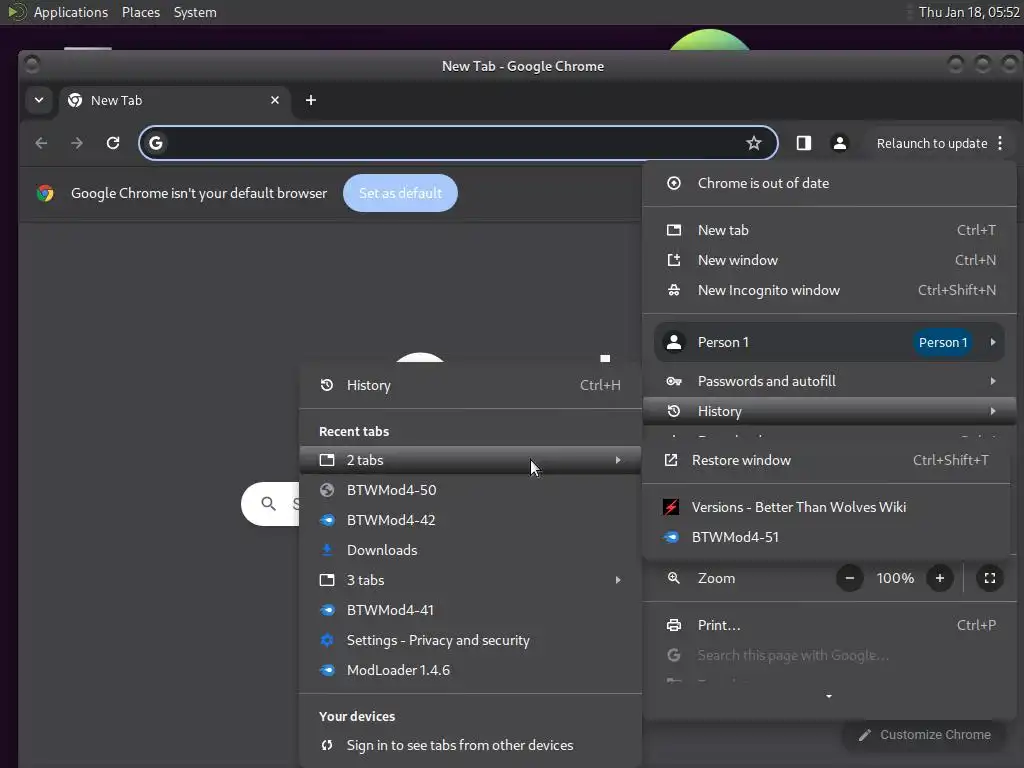Click the Zoom magnifier icon

pos(673,578)
